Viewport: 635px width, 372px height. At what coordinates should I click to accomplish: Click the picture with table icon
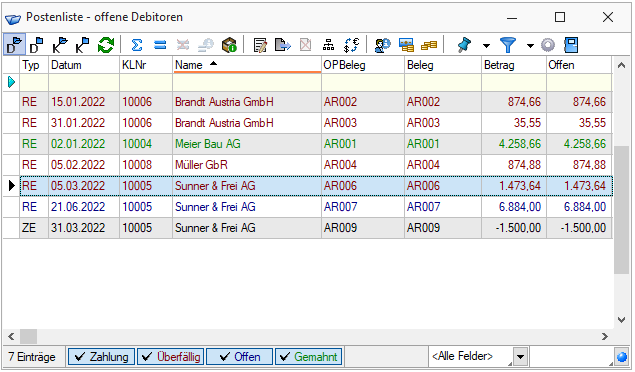[406, 45]
